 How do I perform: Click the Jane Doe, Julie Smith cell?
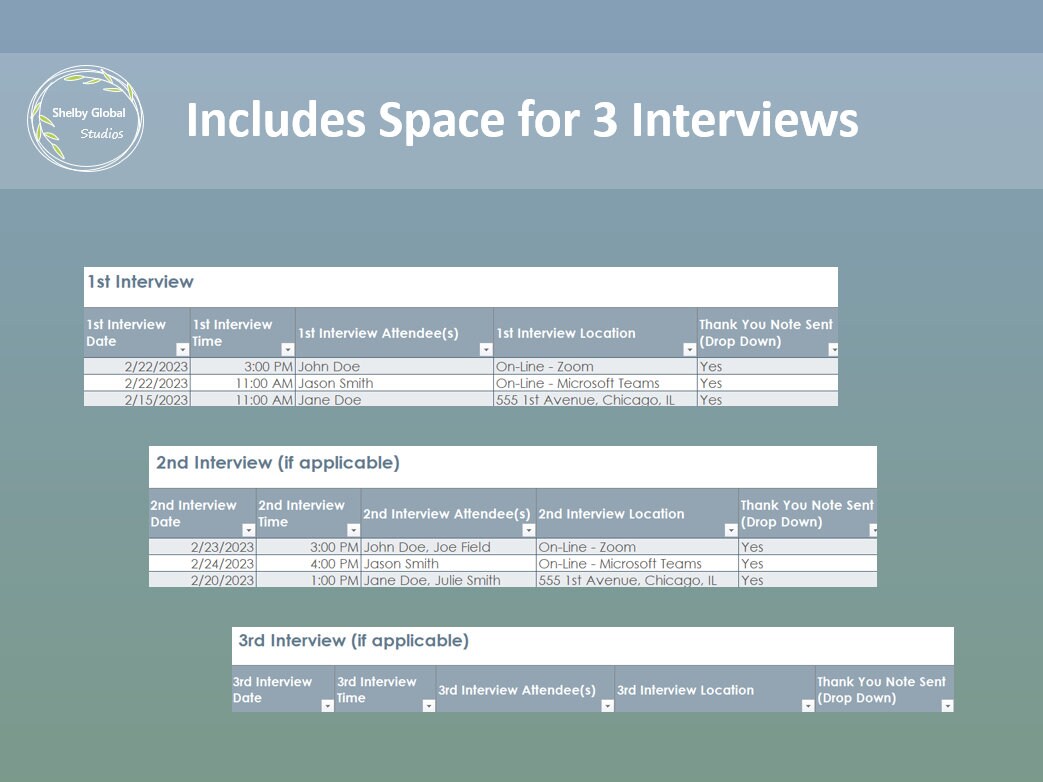449,580
